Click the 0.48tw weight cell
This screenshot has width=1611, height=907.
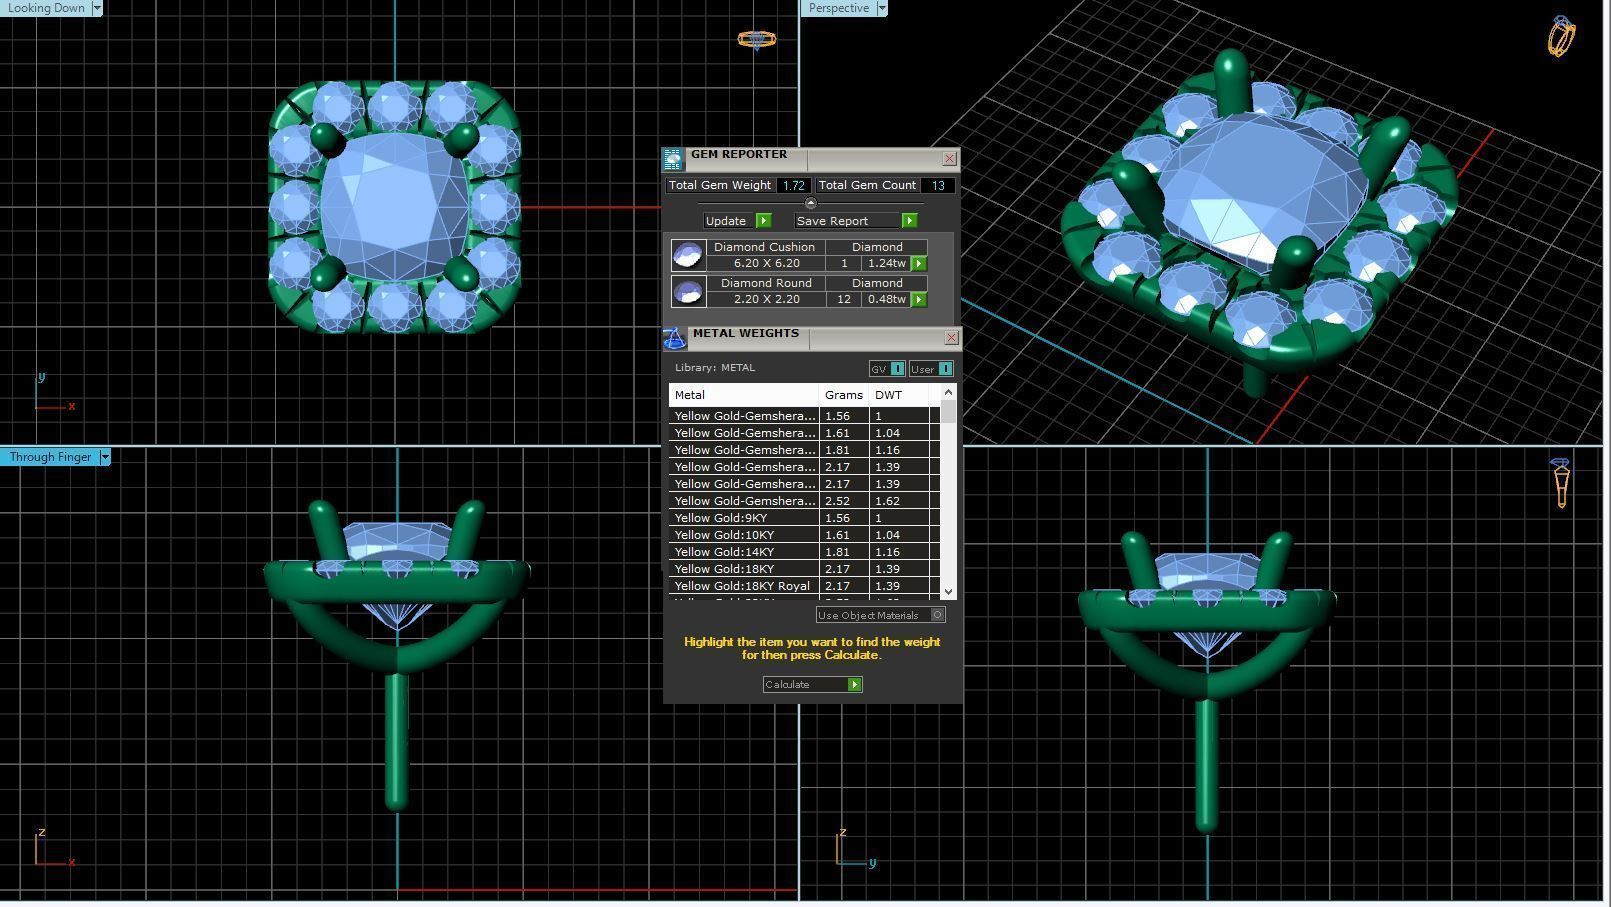pyautogui.click(x=886, y=300)
